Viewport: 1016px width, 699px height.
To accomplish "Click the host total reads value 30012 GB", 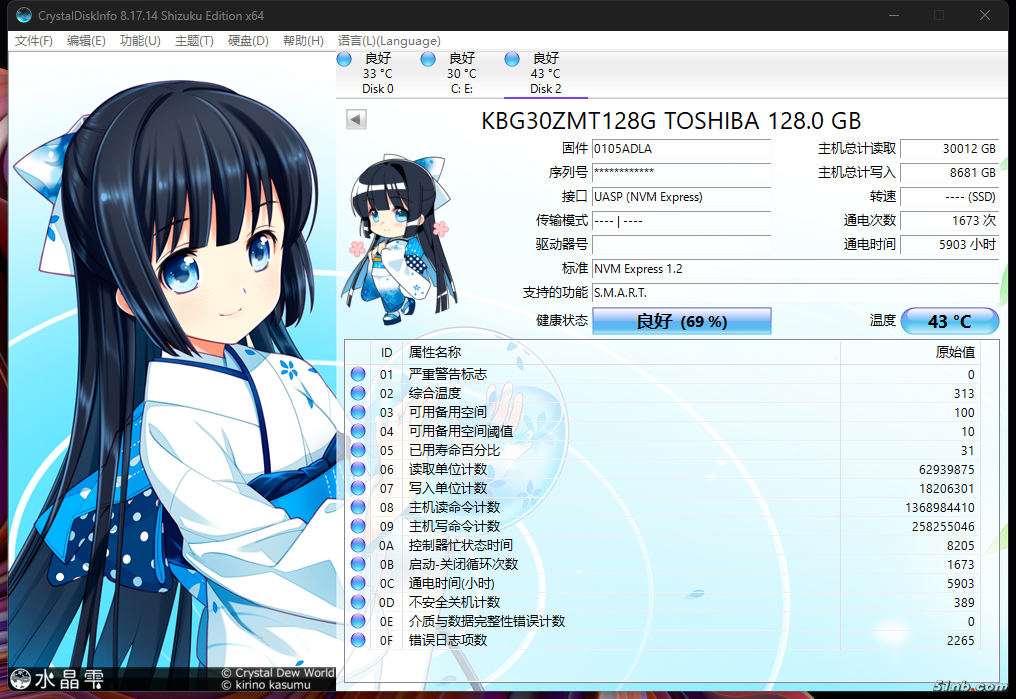I will (949, 148).
